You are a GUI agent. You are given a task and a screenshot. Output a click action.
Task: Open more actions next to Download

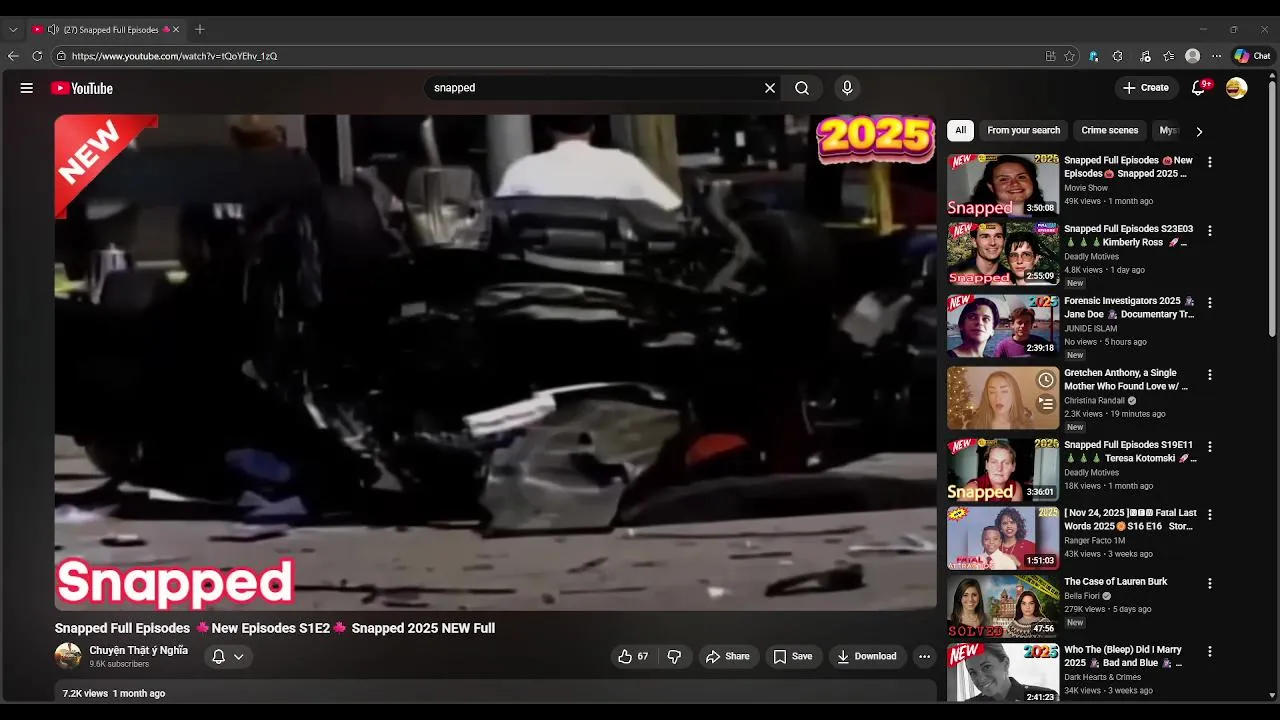pyautogui.click(x=925, y=656)
